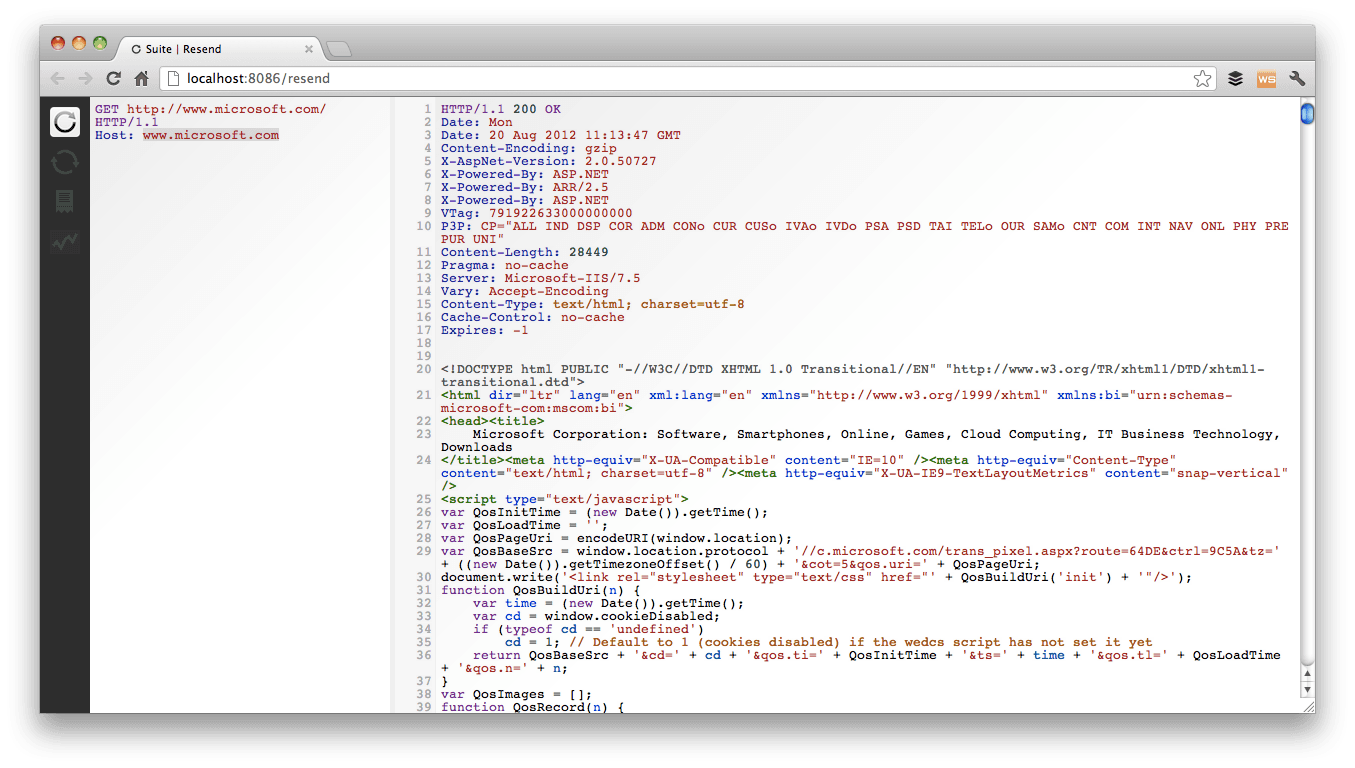
Task: Click the document.write stylesheet line
Action: (x=817, y=577)
